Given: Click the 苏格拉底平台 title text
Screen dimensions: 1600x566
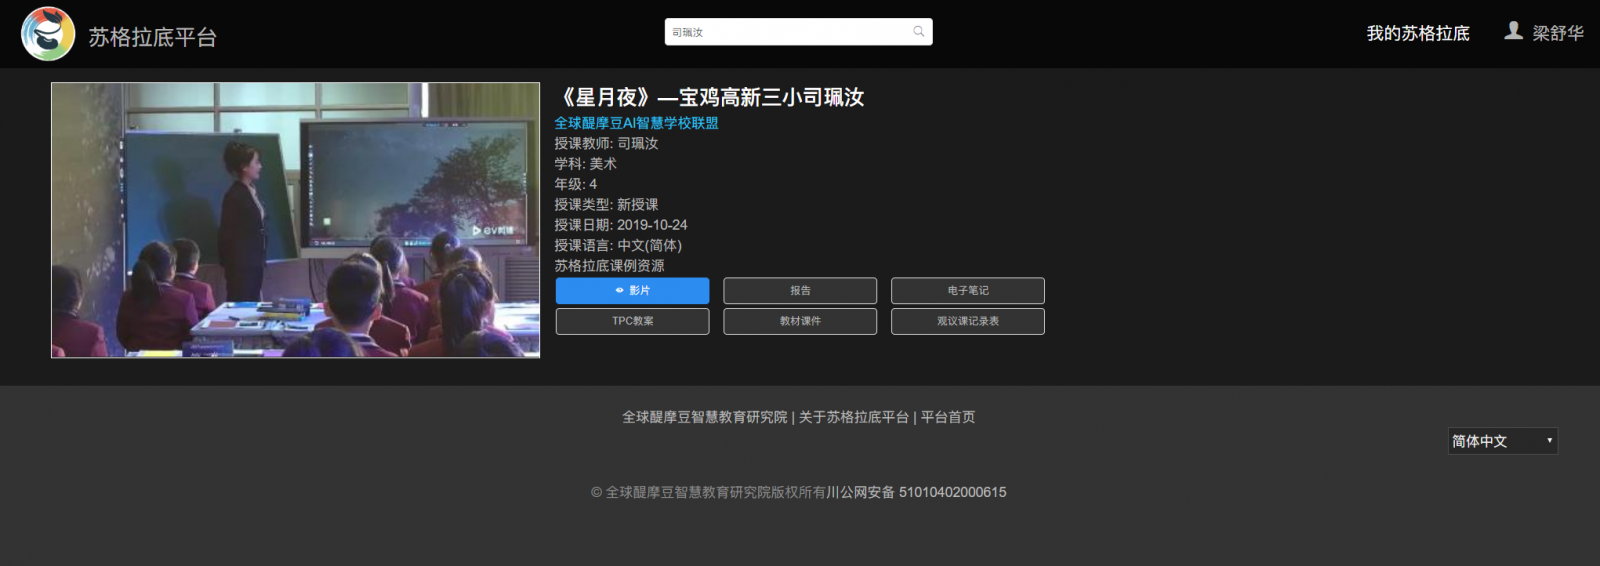Looking at the screenshot, I should (152, 37).
